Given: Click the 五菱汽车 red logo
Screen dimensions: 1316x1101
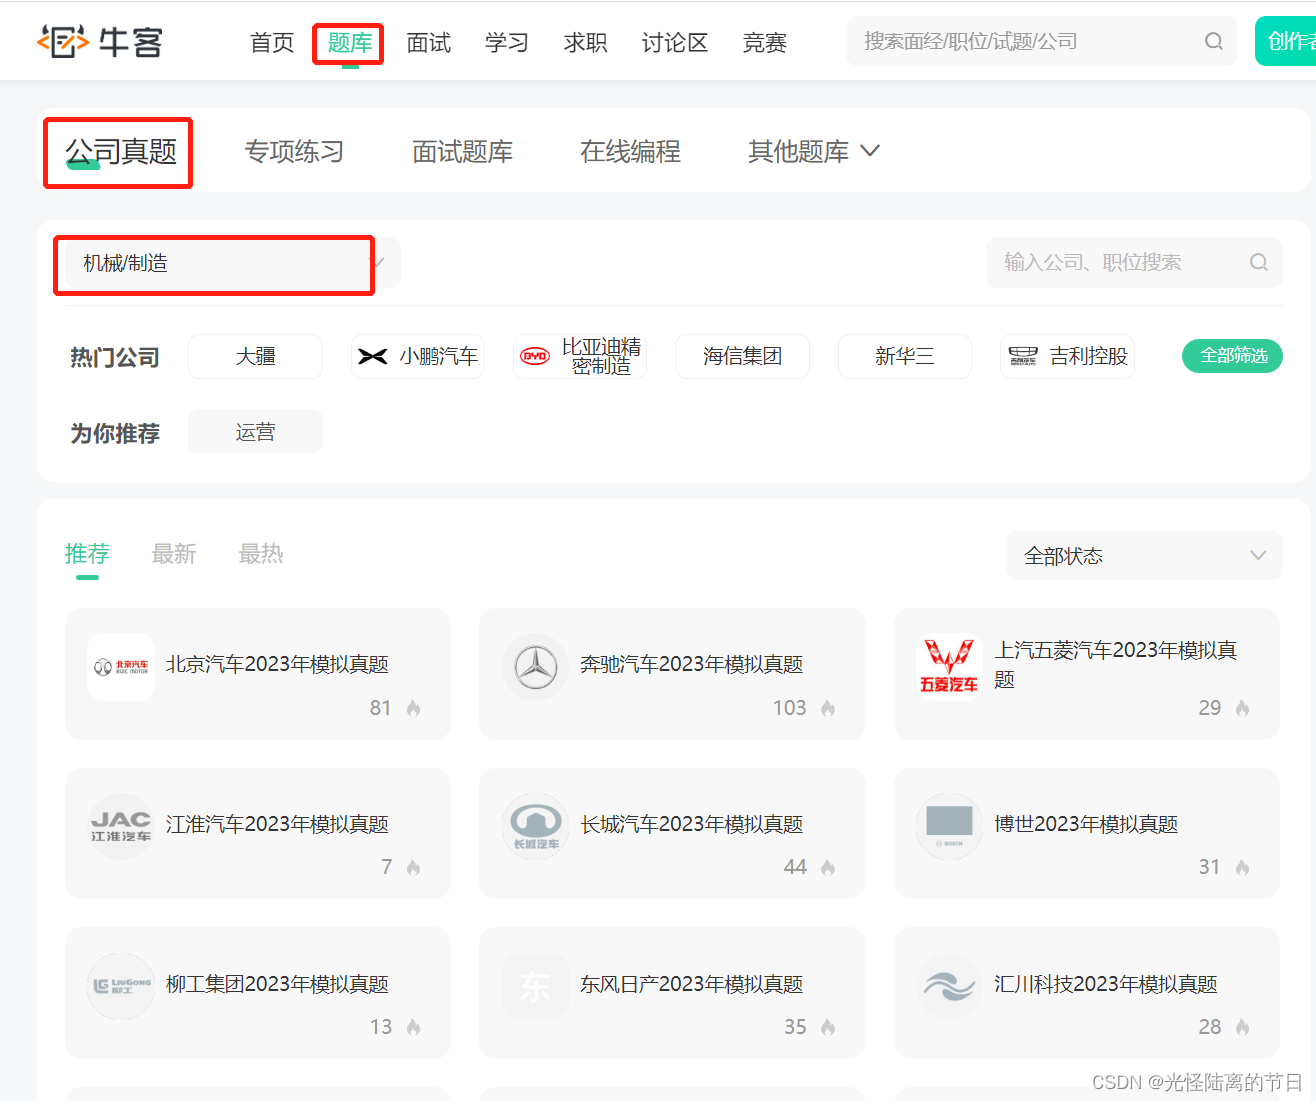Looking at the screenshot, I should pos(949,667).
